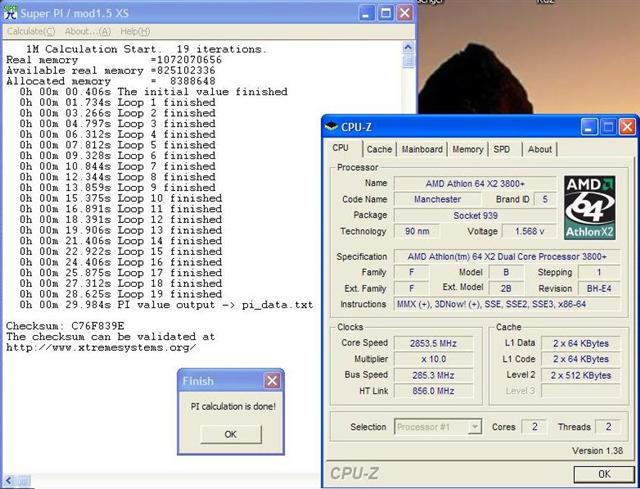Click the http://www.xtremesystems.org/ text
640x489 pixels.
tap(101, 348)
